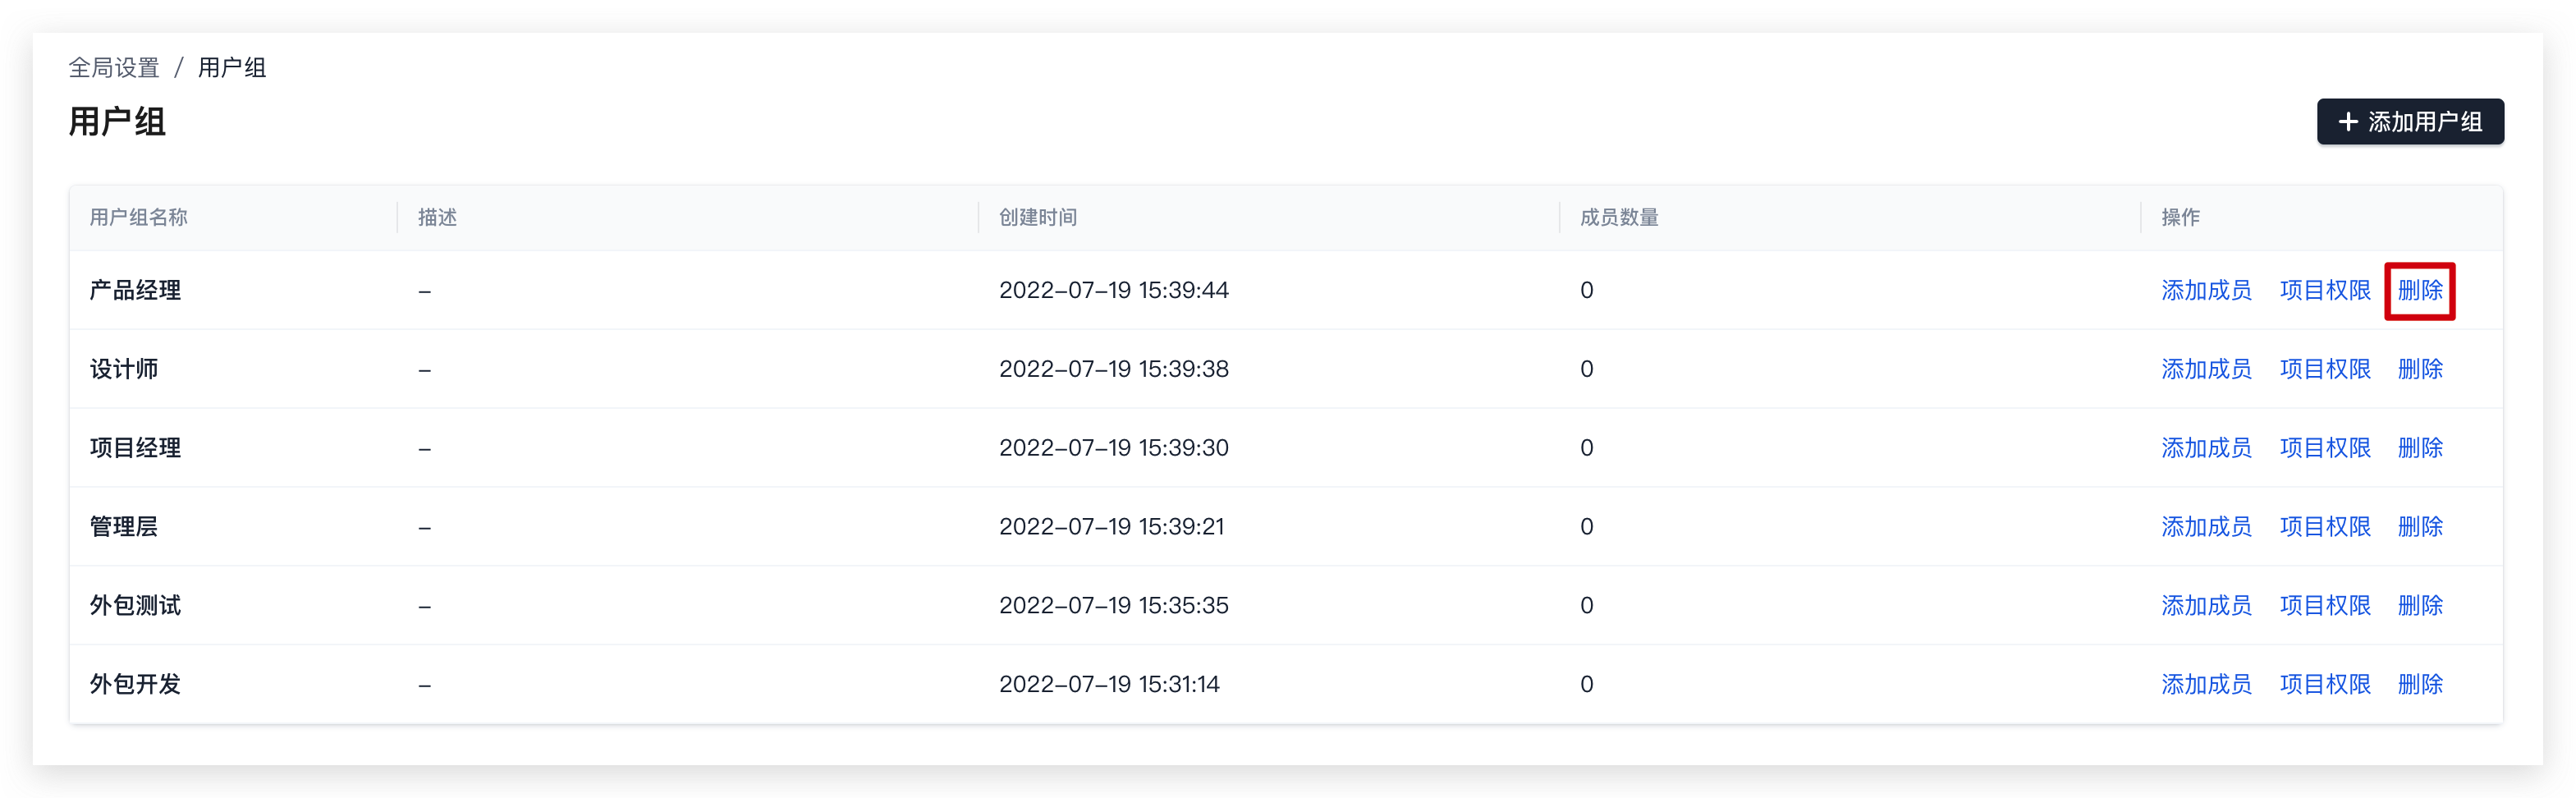This screenshot has height=798, width=2576.
Task: Click 添加成员 for 项目经理 row
Action: coord(2206,448)
